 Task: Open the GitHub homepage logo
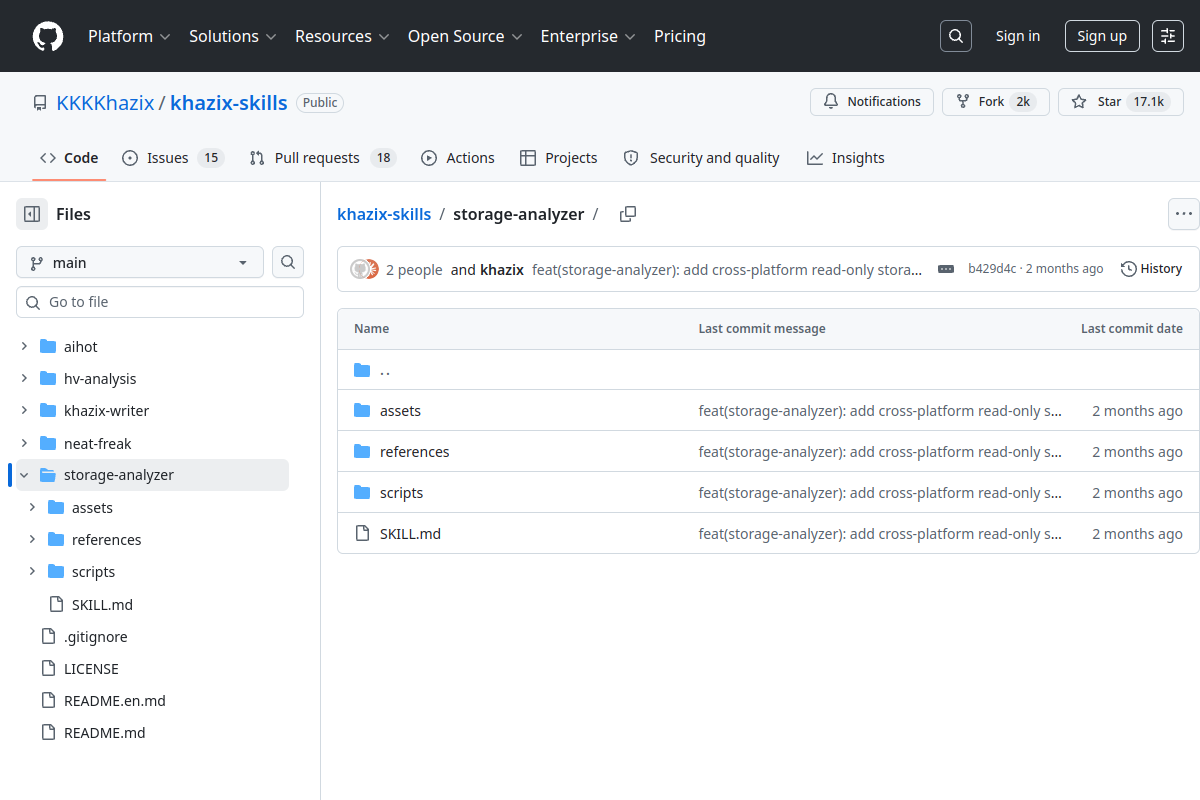(x=48, y=36)
